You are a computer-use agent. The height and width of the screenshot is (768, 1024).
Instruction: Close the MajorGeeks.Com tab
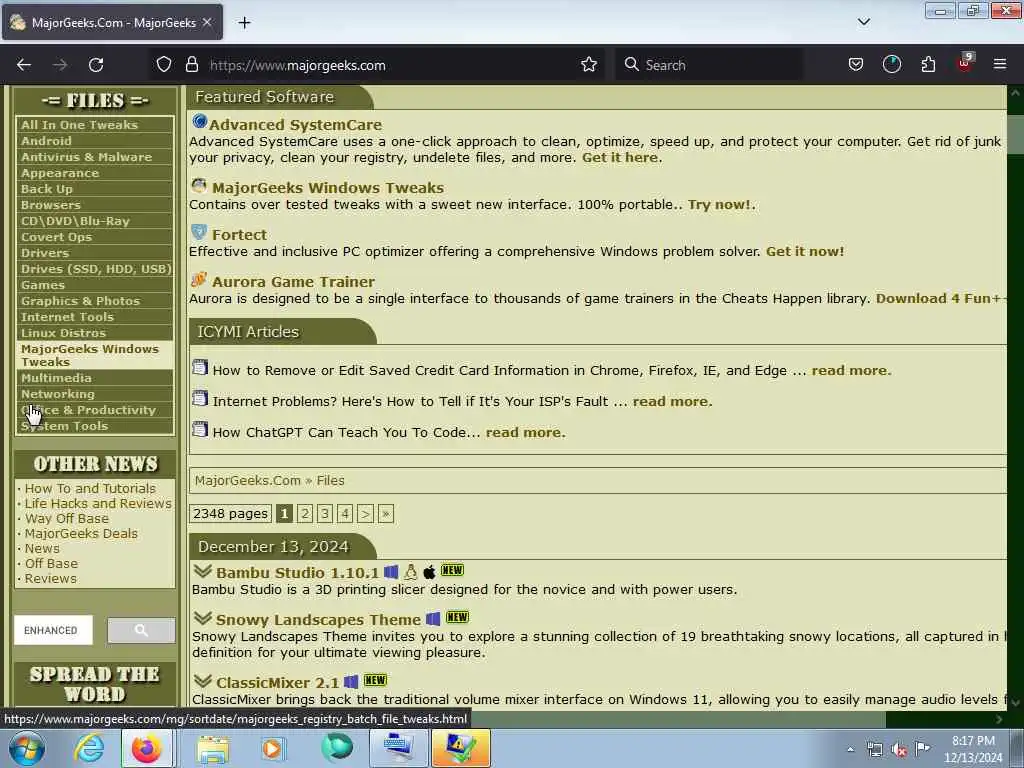(207, 22)
